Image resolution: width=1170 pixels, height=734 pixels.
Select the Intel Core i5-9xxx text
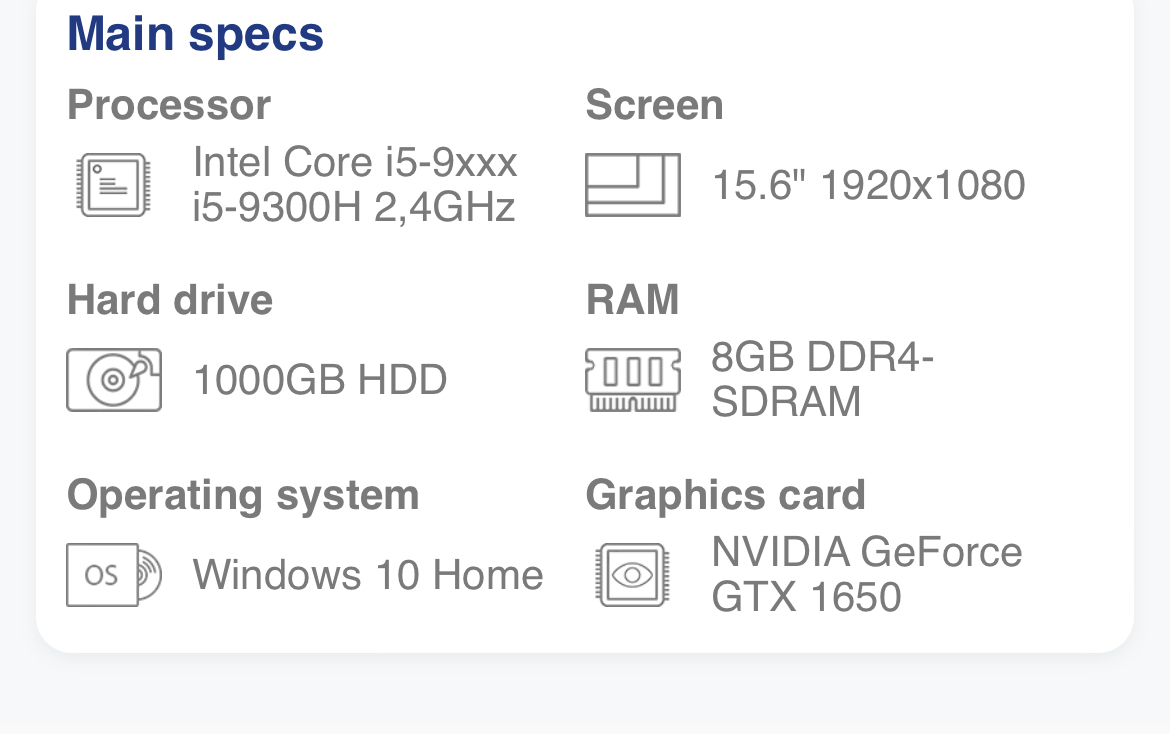(x=355, y=162)
